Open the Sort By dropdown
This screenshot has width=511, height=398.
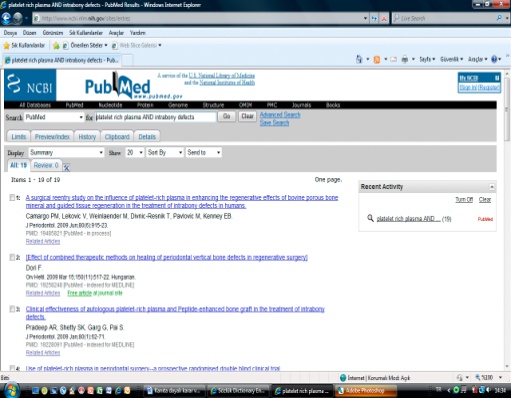pos(165,152)
